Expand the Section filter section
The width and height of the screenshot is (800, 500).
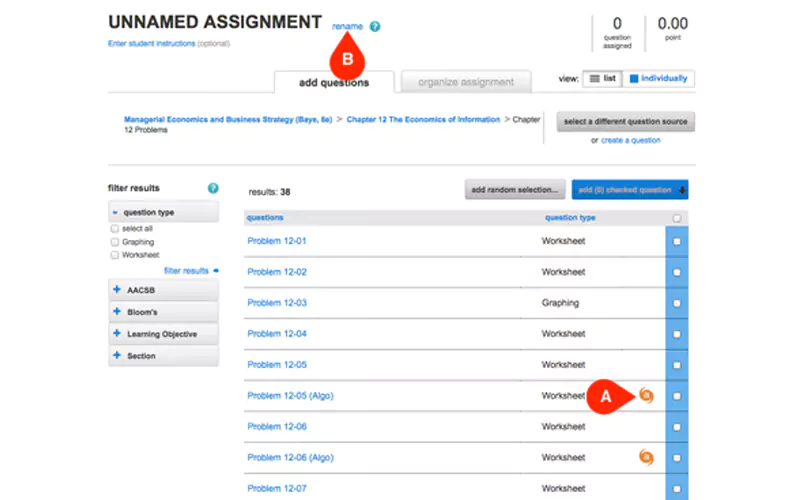click(163, 356)
